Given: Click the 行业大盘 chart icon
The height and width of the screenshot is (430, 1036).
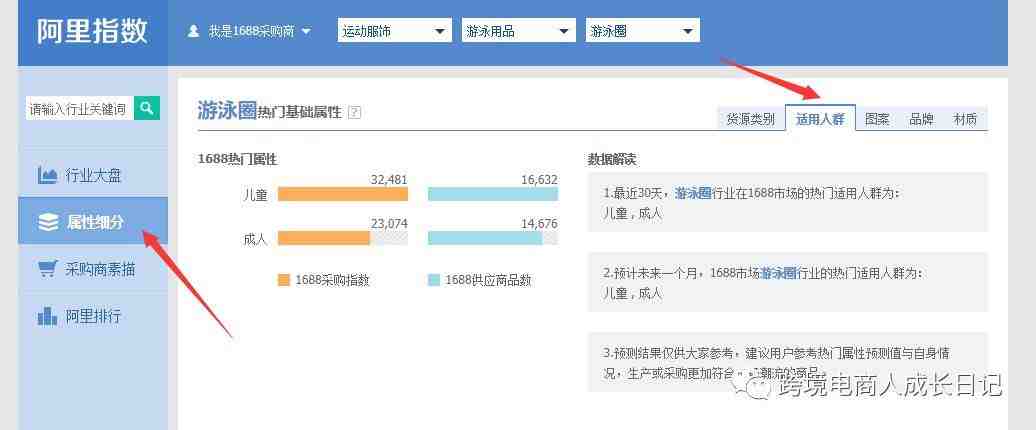Looking at the screenshot, I should [x=48, y=176].
